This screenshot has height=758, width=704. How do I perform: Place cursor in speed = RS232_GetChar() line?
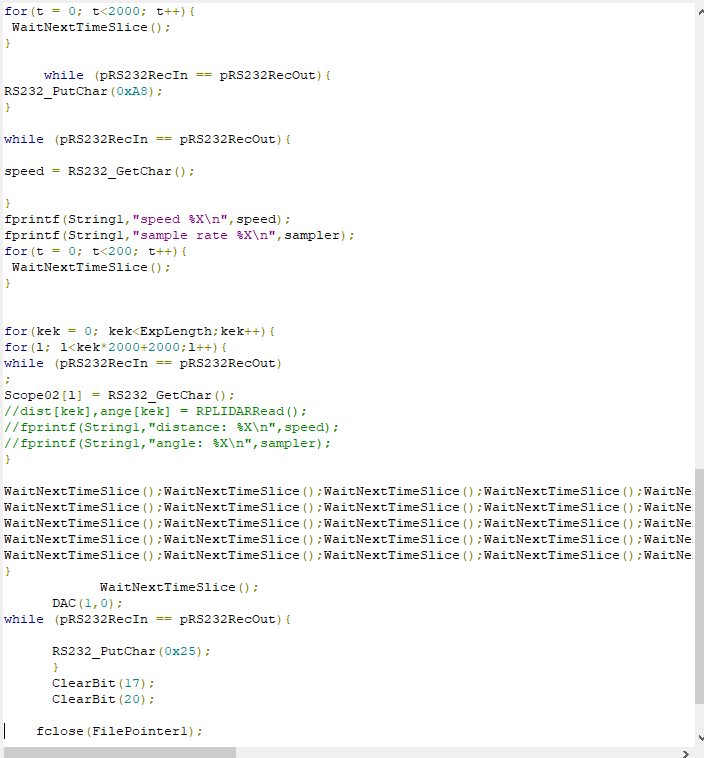point(100,171)
